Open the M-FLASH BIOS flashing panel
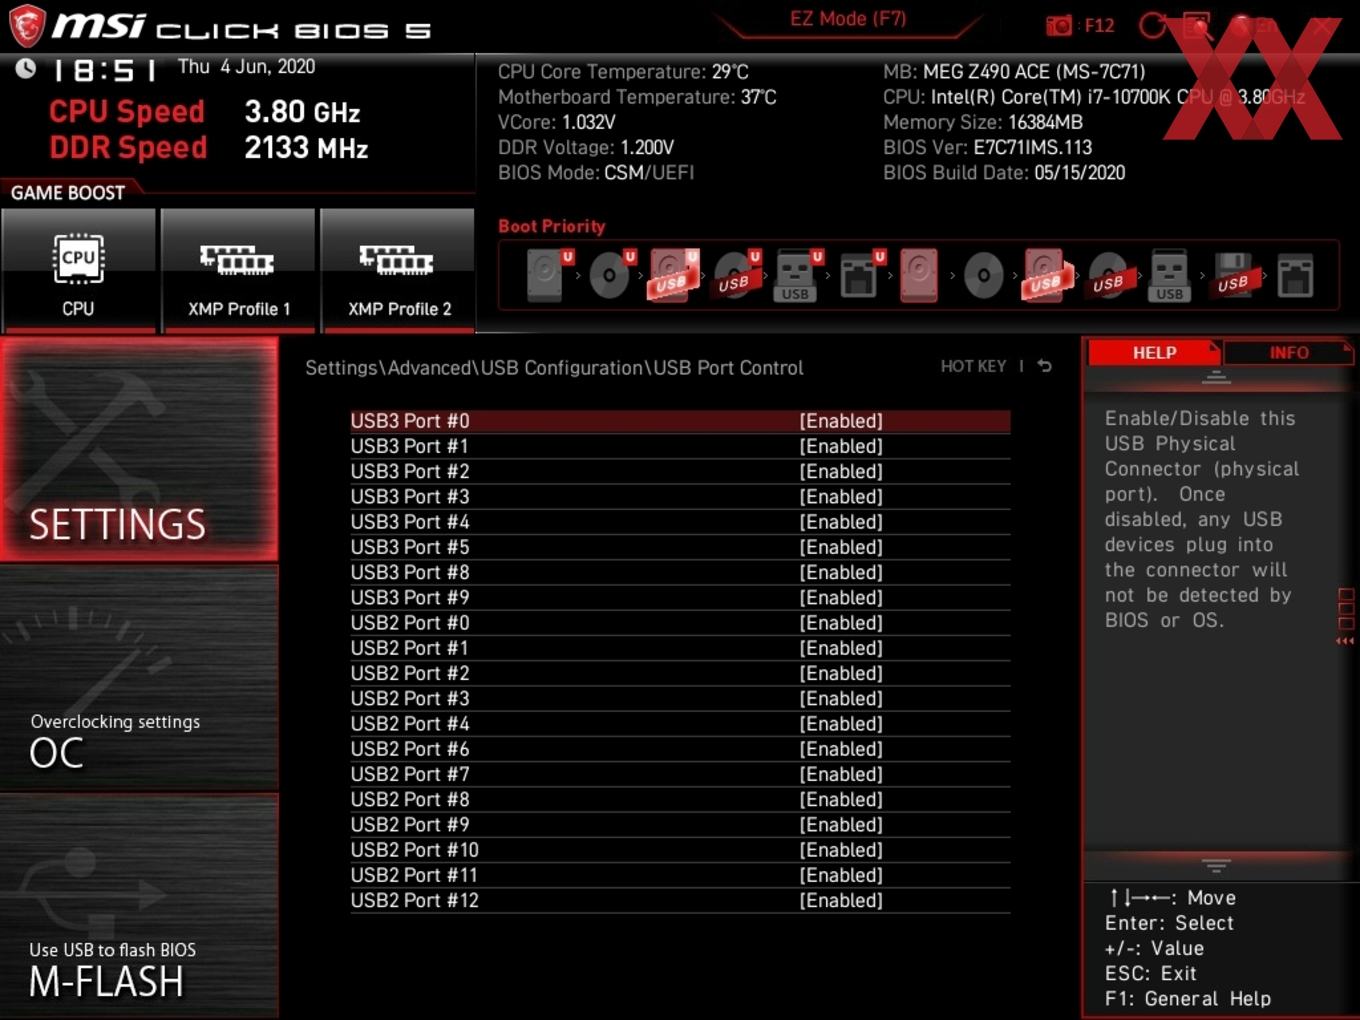This screenshot has width=1360, height=1020. point(139,906)
